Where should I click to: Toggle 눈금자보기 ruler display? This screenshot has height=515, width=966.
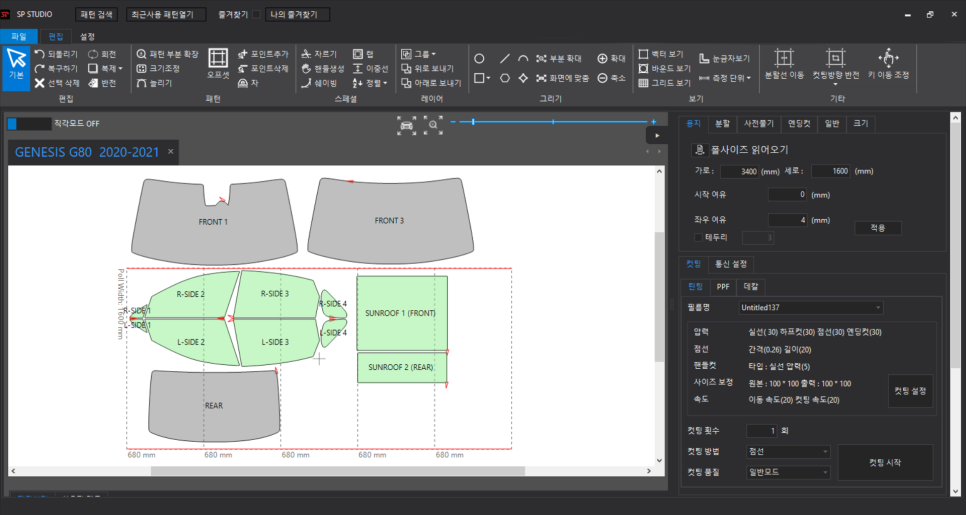(x=724, y=59)
